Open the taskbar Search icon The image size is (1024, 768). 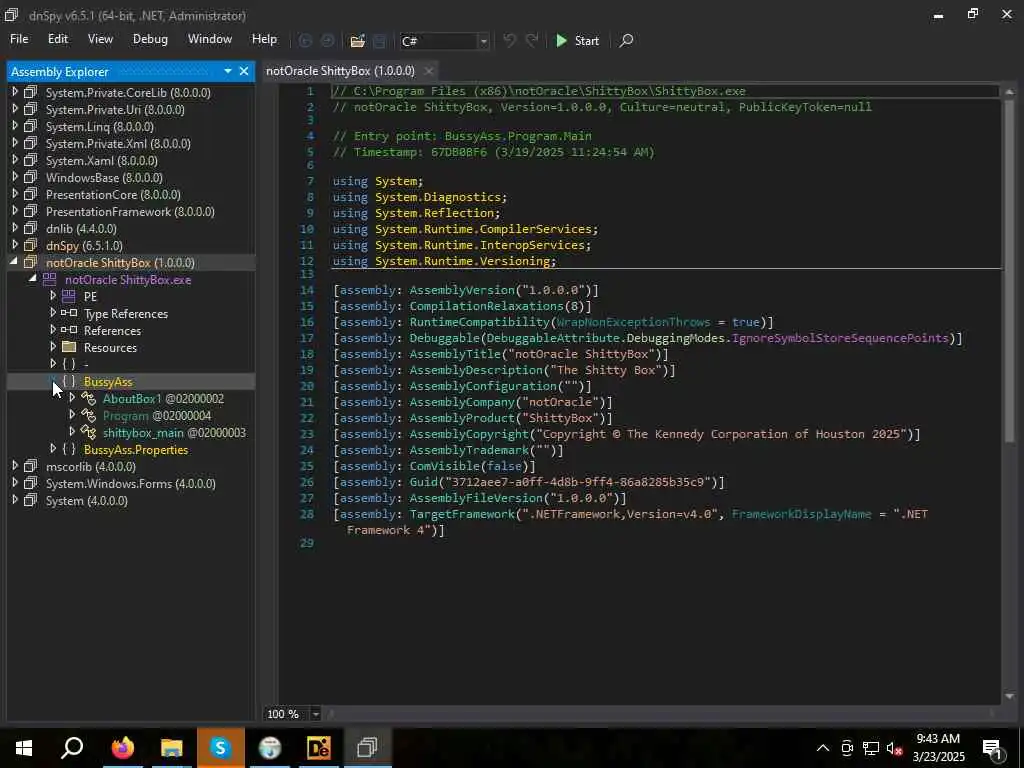pos(72,747)
